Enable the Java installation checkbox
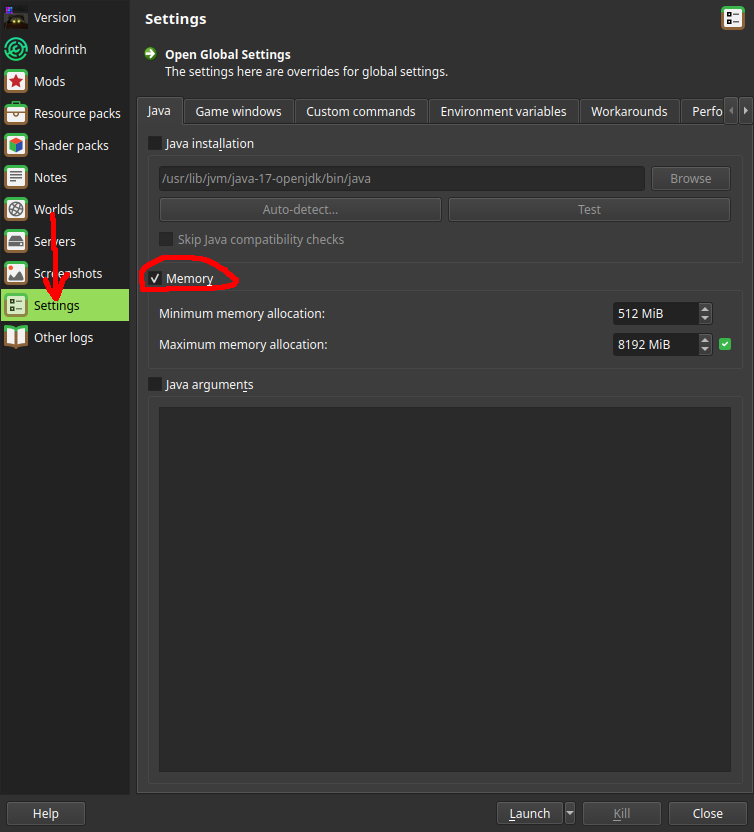Screen dimensions: 754x832 (x=155, y=143)
